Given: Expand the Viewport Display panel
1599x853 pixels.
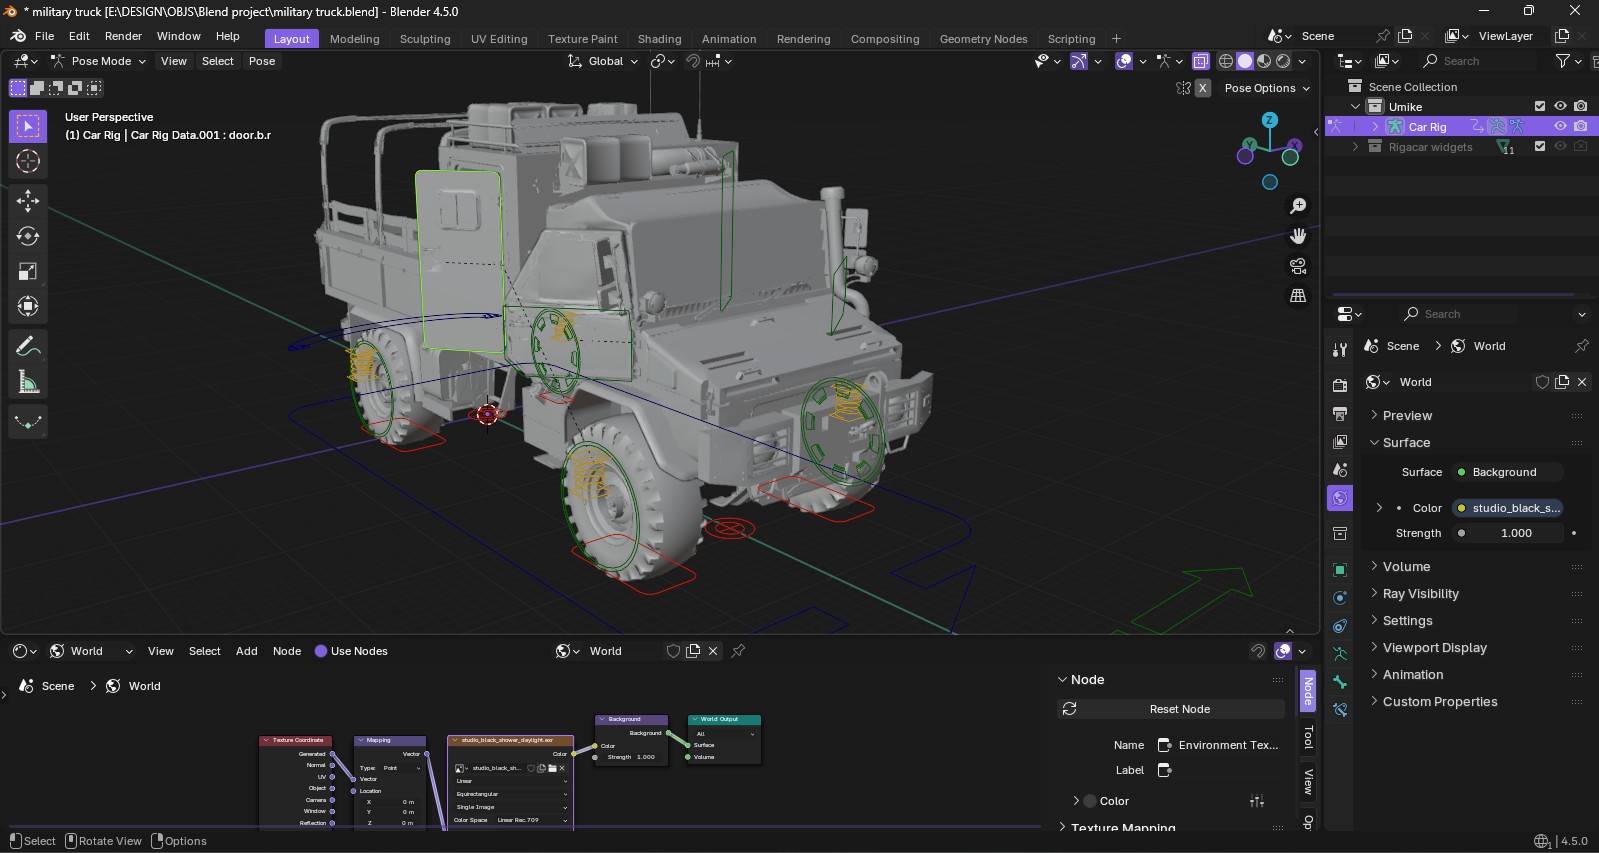Looking at the screenshot, I should (1434, 647).
